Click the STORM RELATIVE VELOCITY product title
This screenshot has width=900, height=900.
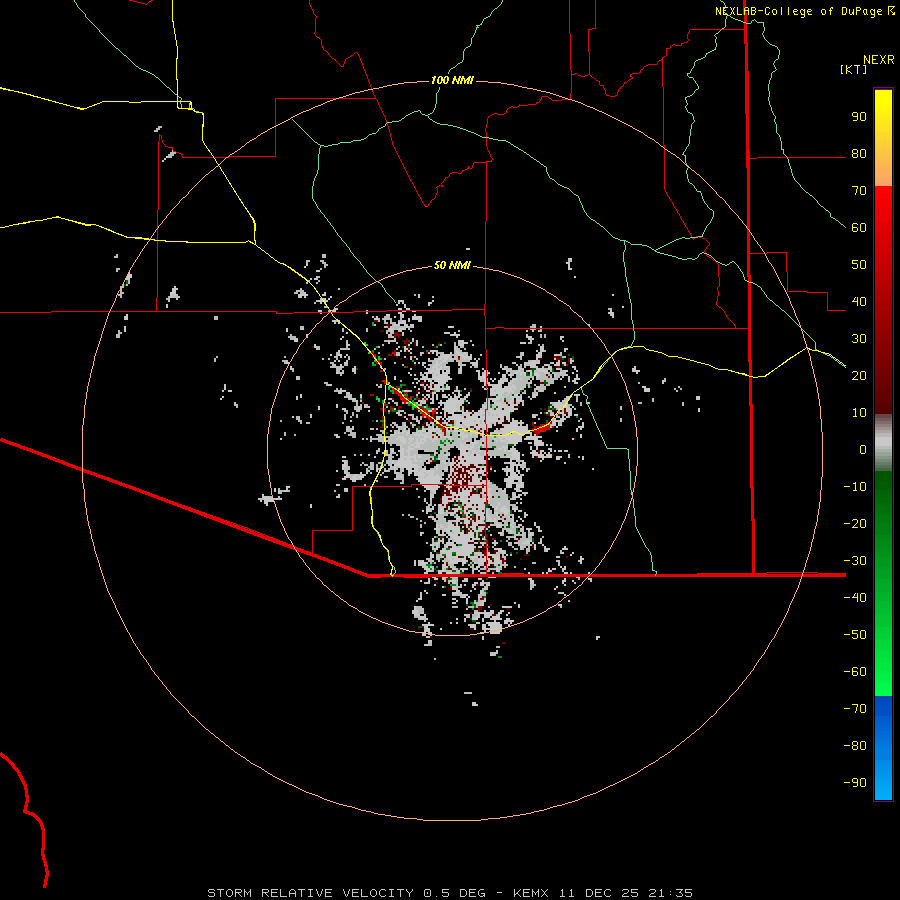pos(311,893)
